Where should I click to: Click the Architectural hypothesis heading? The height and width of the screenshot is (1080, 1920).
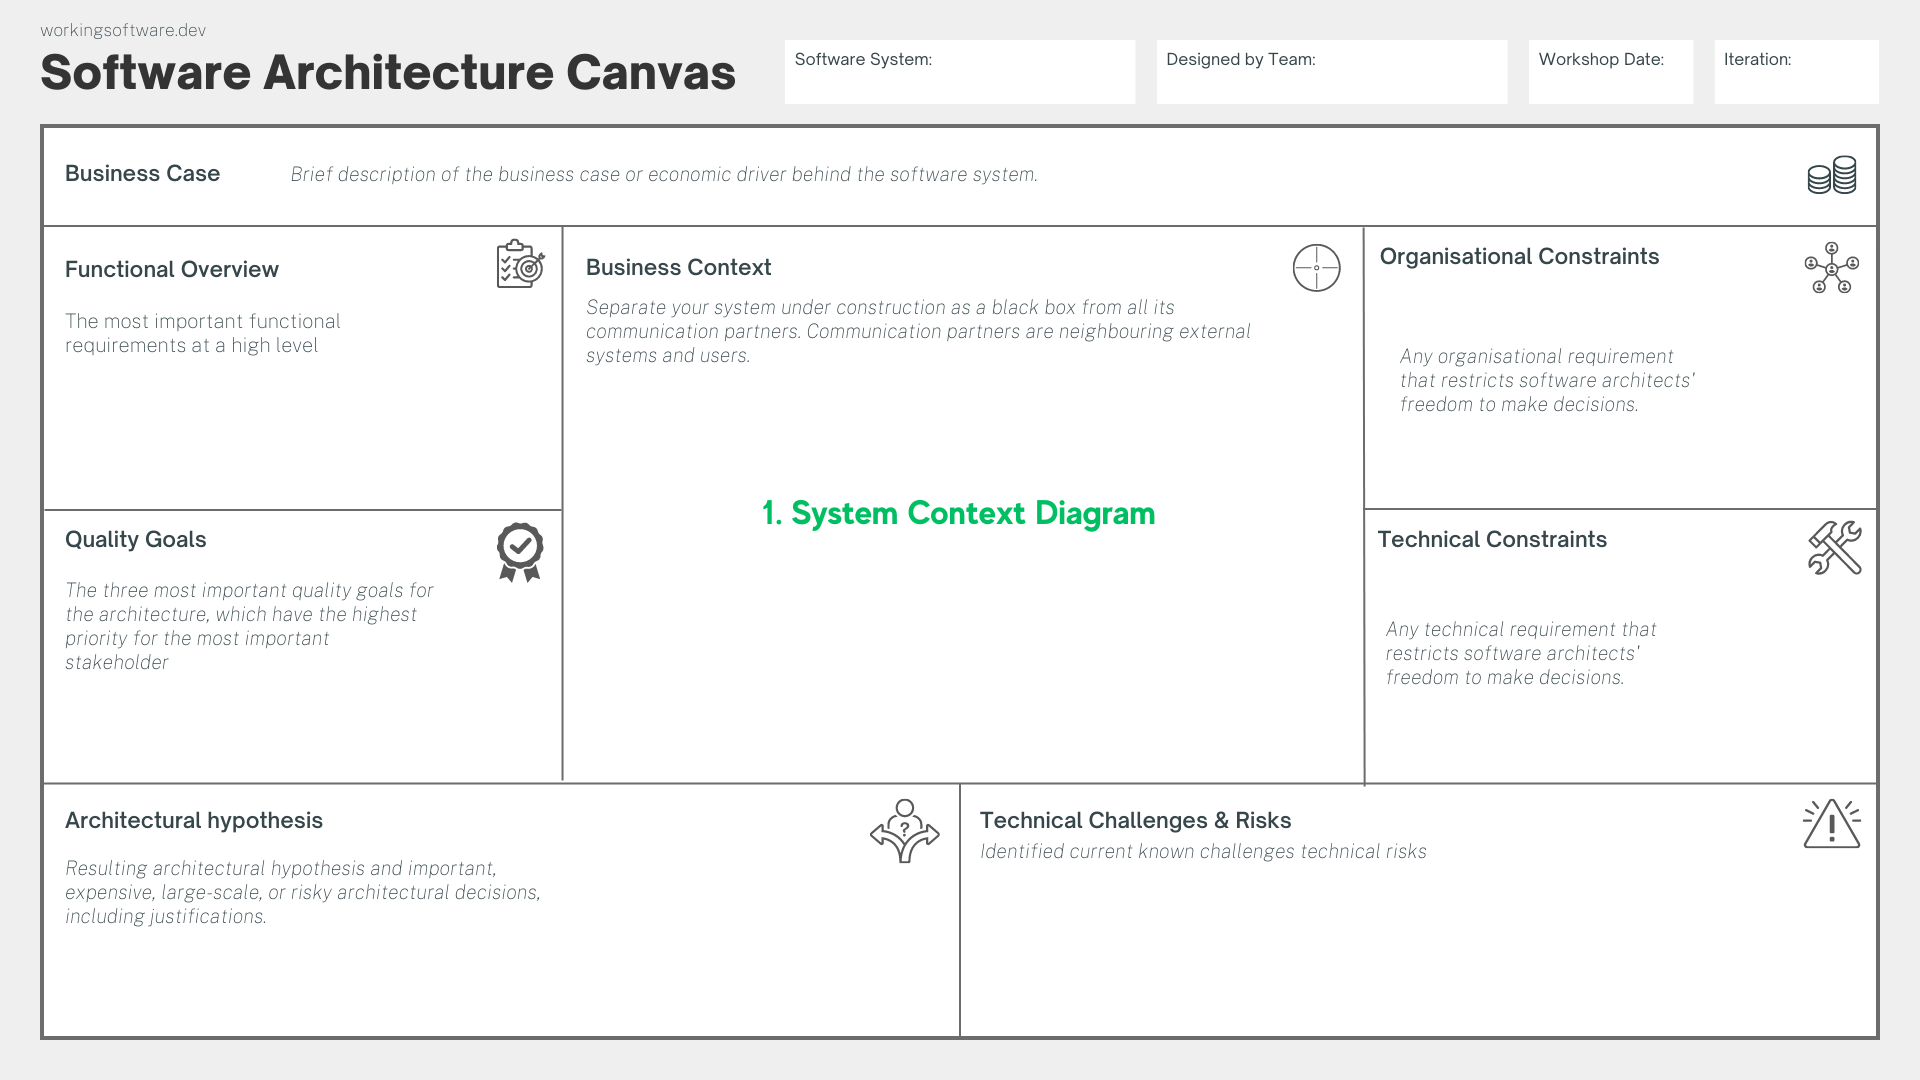[x=194, y=821]
